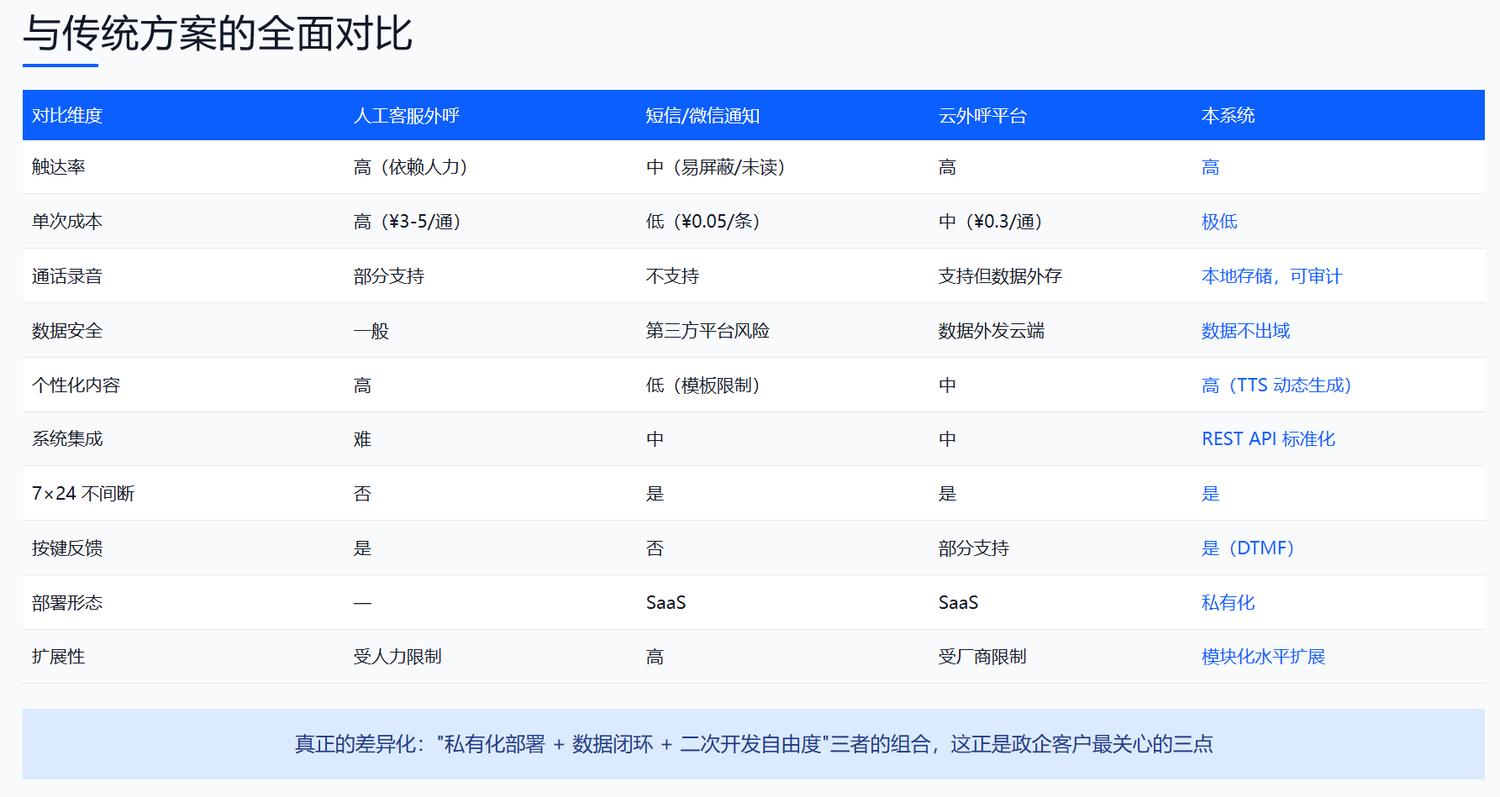Select the 本系统 column header
Screen dimensions: 1500x797
(1228, 115)
